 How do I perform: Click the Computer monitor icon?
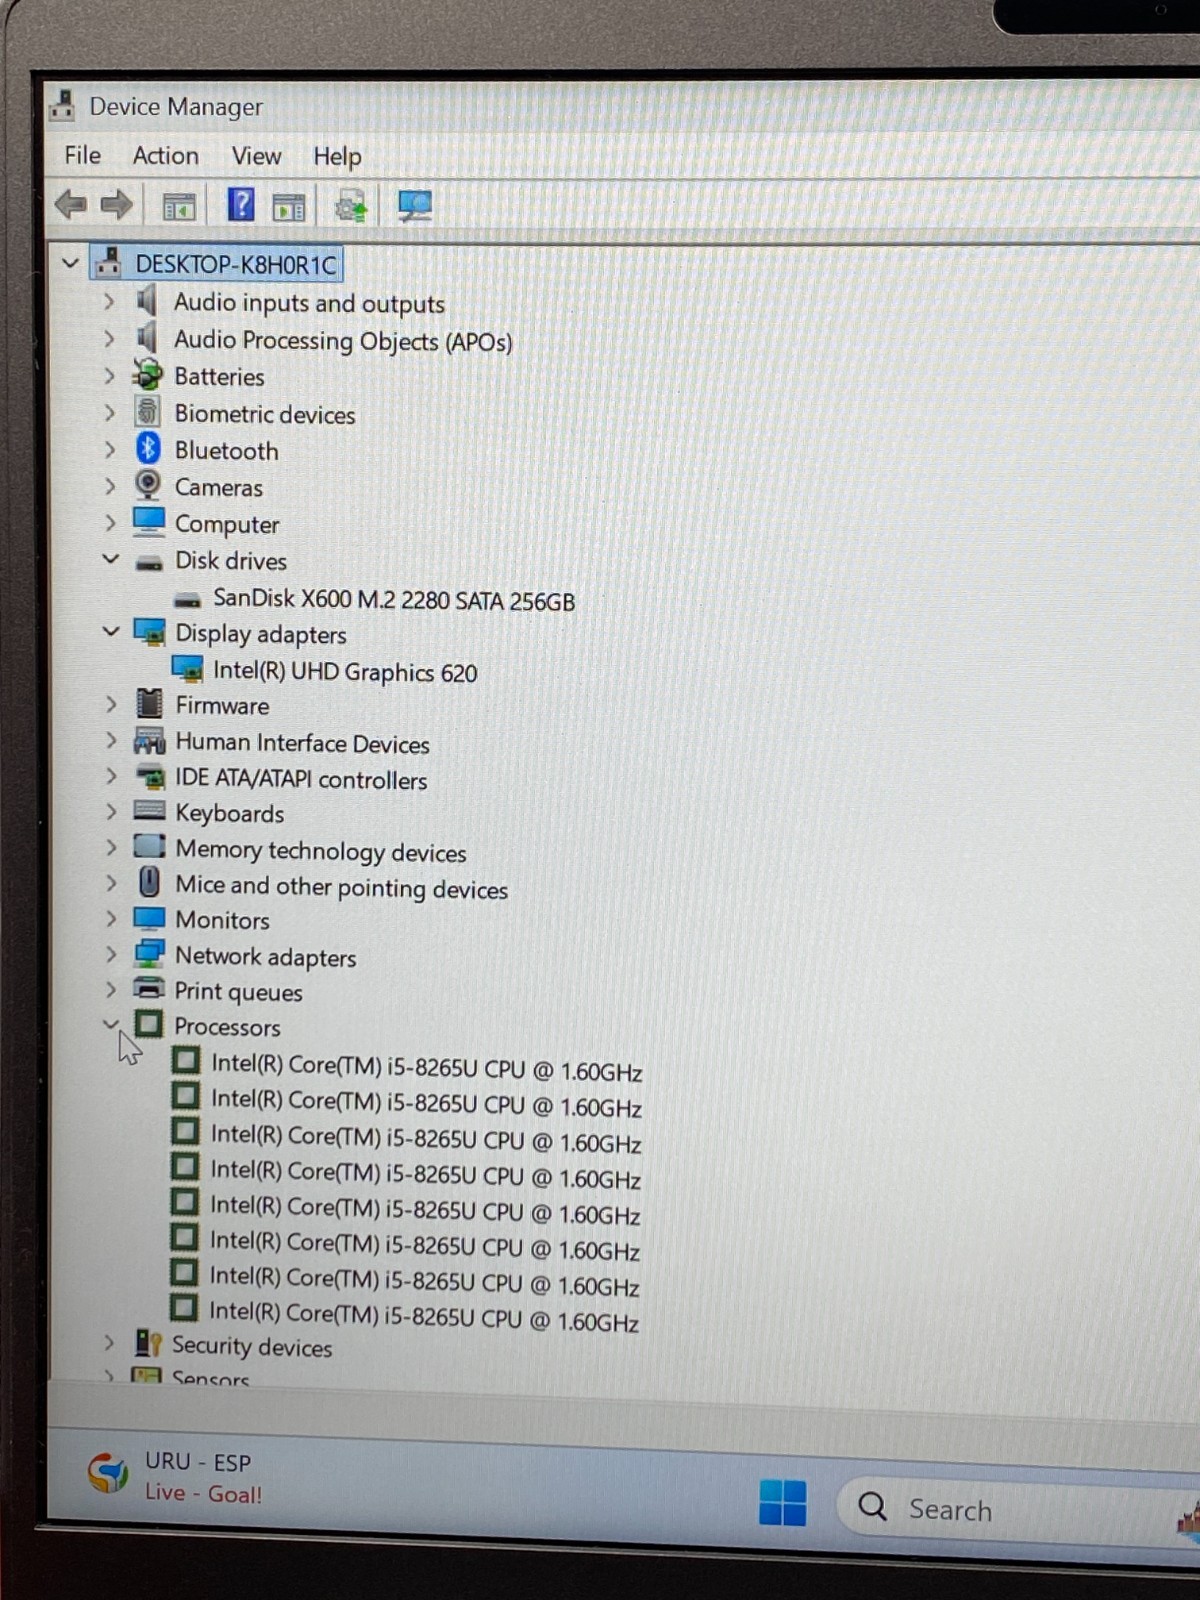[x=149, y=522]
